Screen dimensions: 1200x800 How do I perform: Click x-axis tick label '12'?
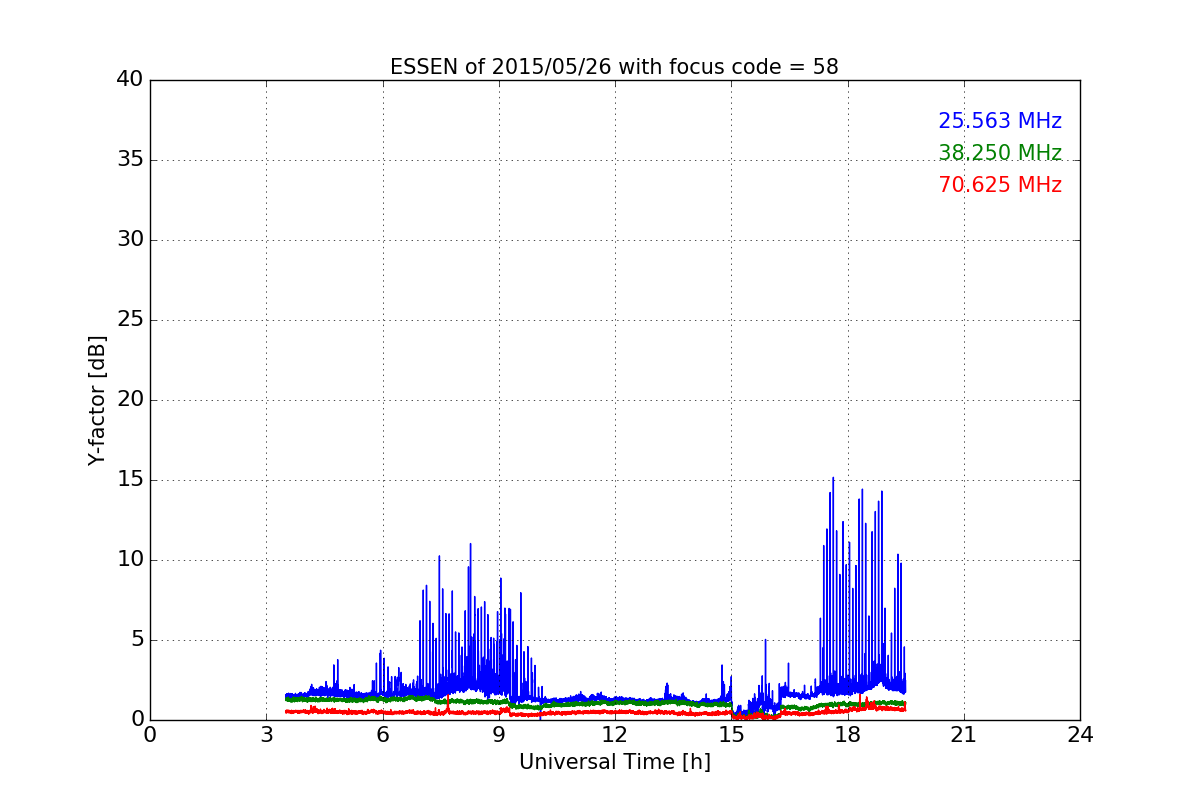click(615, 735)
